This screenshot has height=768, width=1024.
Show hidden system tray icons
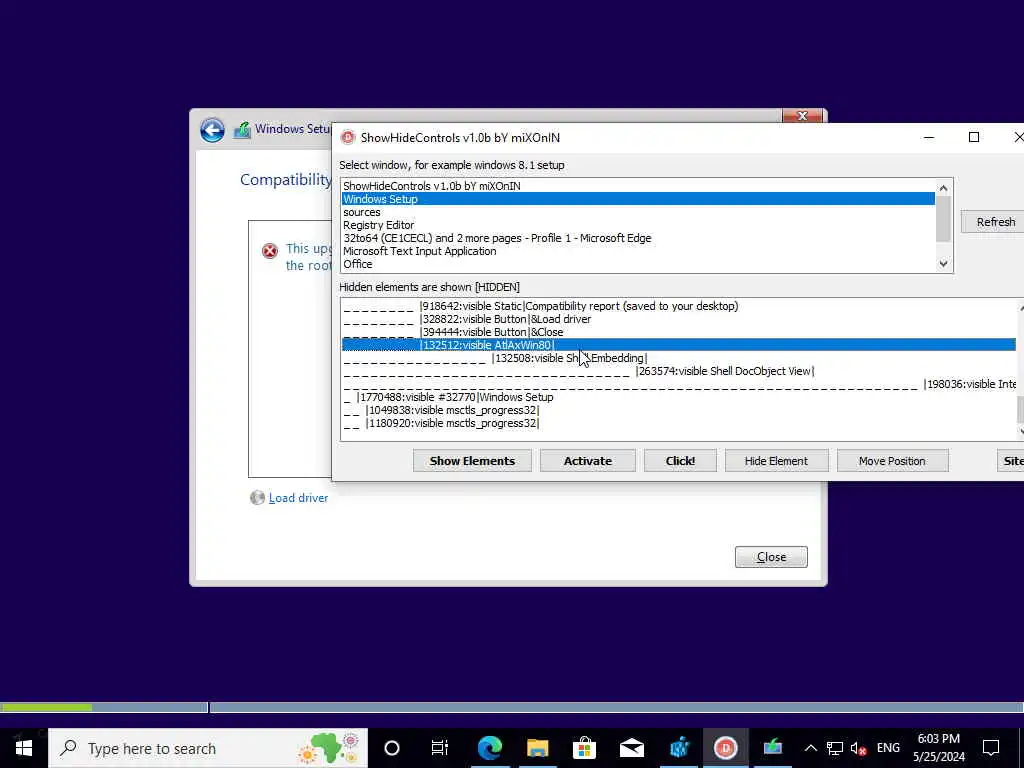pyautogui.click(x=810, y=748)
